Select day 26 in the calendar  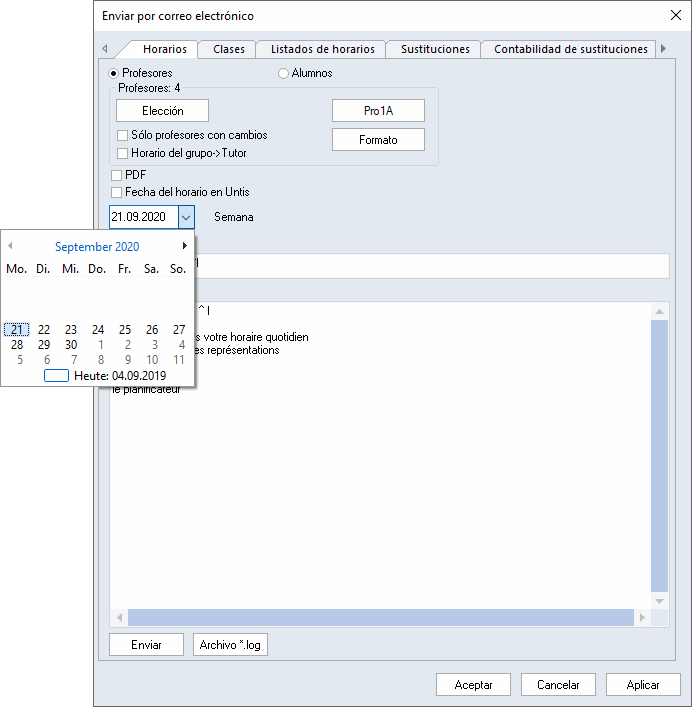tap(152, 330)
